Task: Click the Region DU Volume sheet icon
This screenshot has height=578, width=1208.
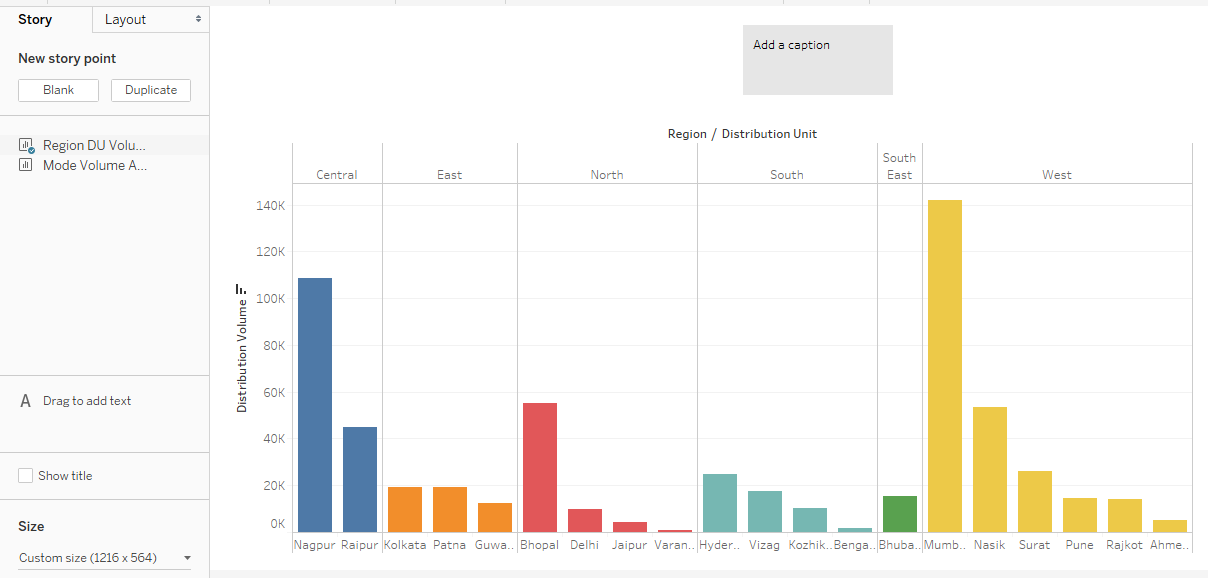Action: 27,145
